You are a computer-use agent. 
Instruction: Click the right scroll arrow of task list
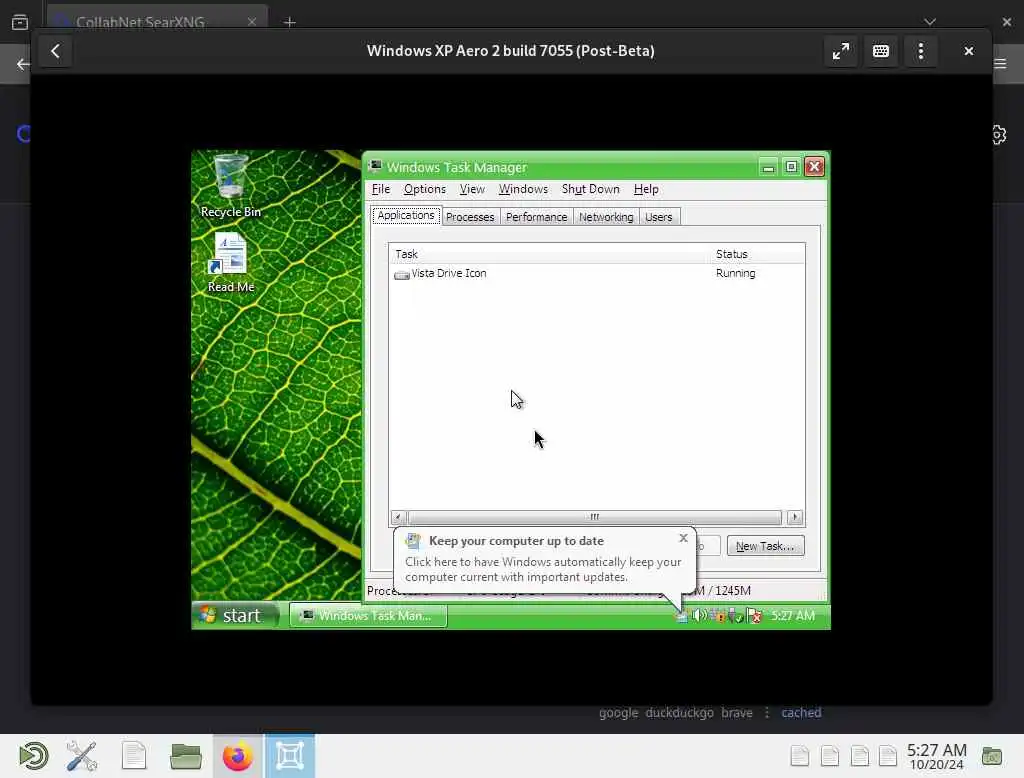pyautogui.click(x=795, y=517)
